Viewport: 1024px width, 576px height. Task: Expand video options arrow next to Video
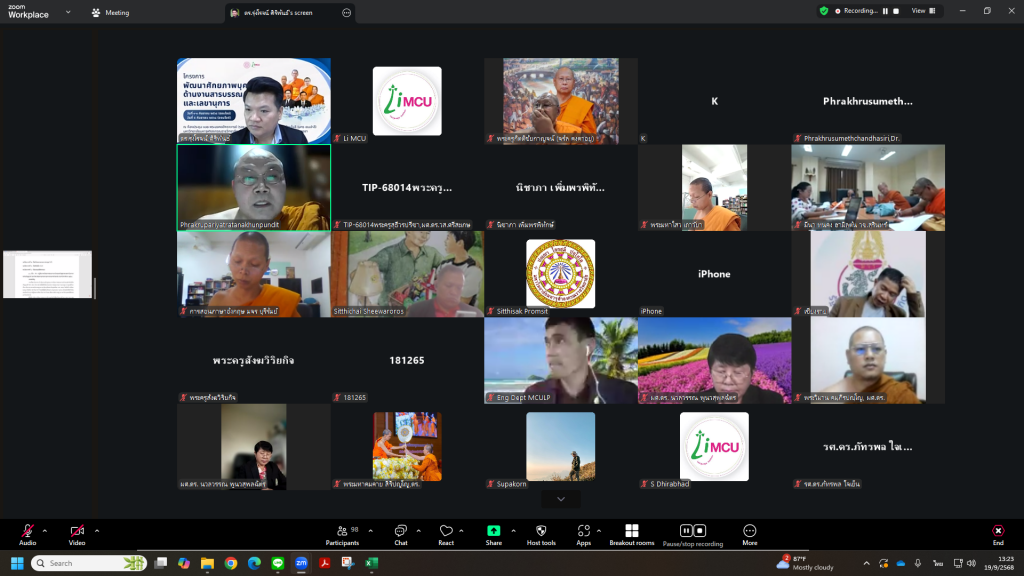click(97, 531)
